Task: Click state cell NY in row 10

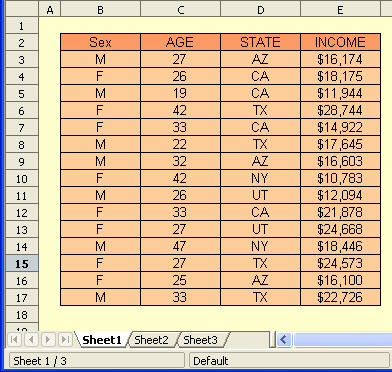Action: 260,178
